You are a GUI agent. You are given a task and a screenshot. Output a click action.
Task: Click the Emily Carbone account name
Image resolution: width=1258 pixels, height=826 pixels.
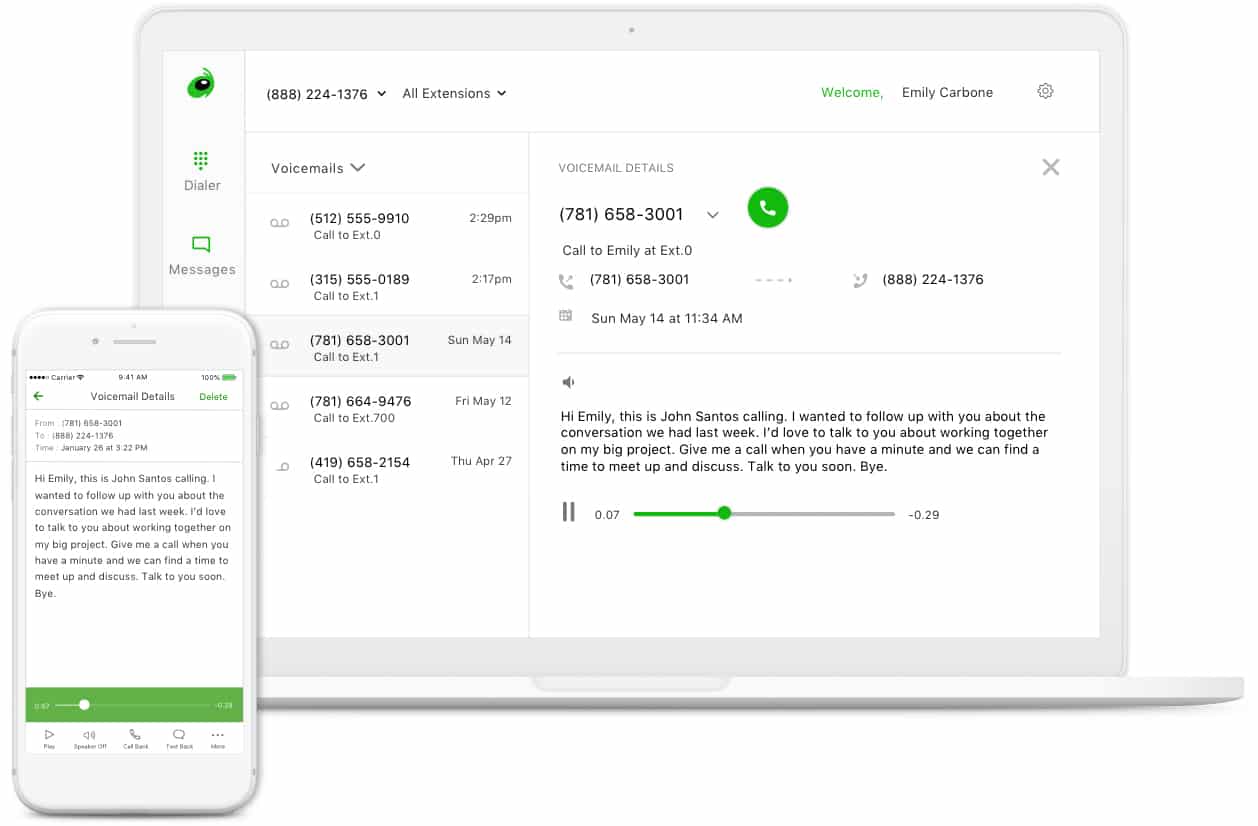(x=947, y=92)
